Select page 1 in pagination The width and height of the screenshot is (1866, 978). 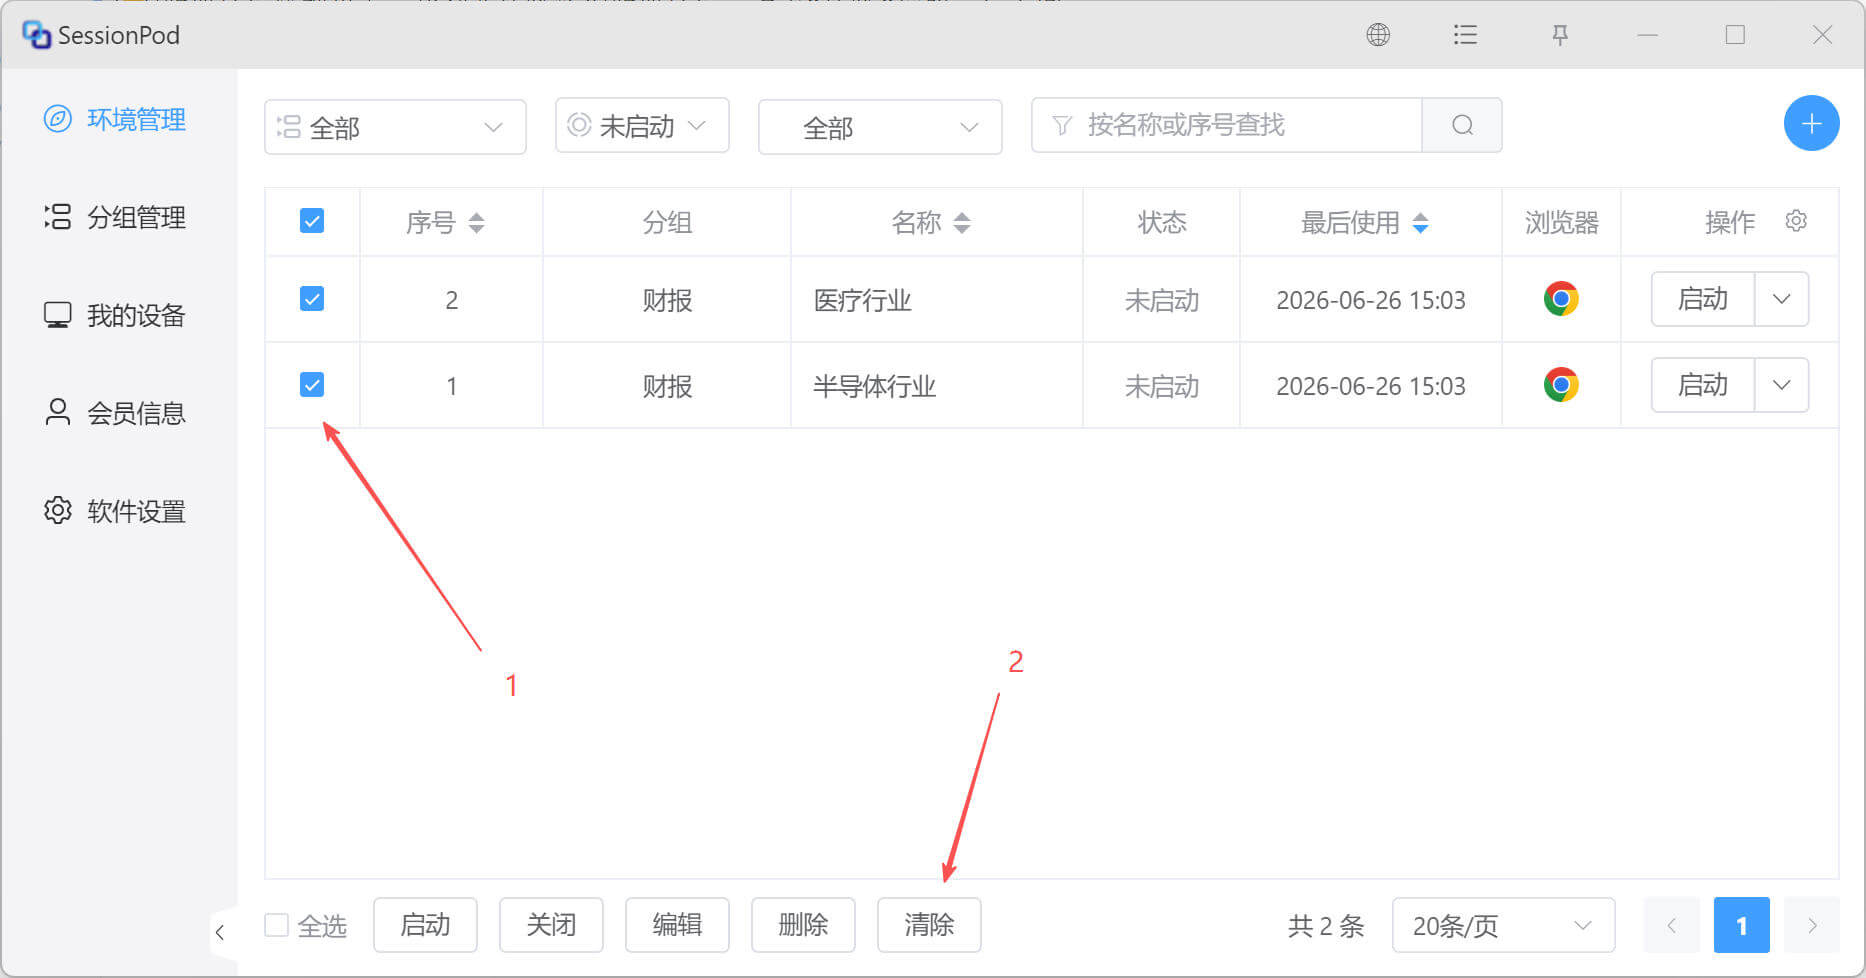point(1741,925)
